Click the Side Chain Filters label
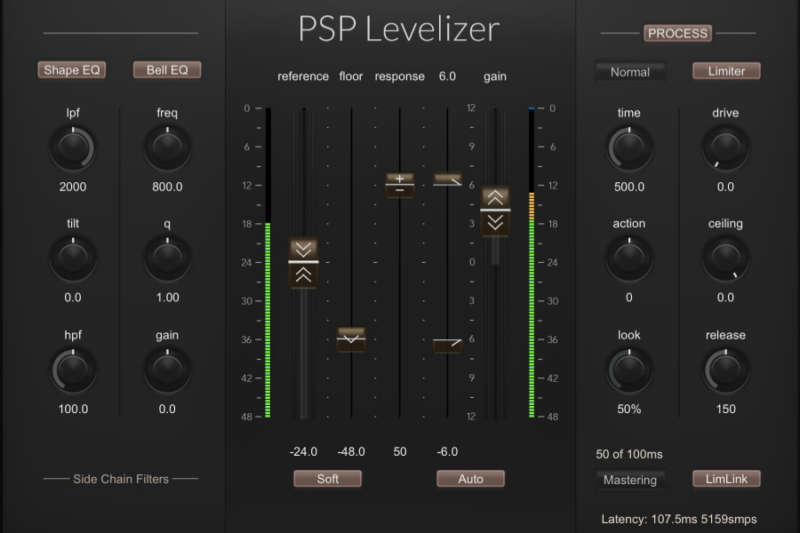The image size is (800, 533). [121, 479]
